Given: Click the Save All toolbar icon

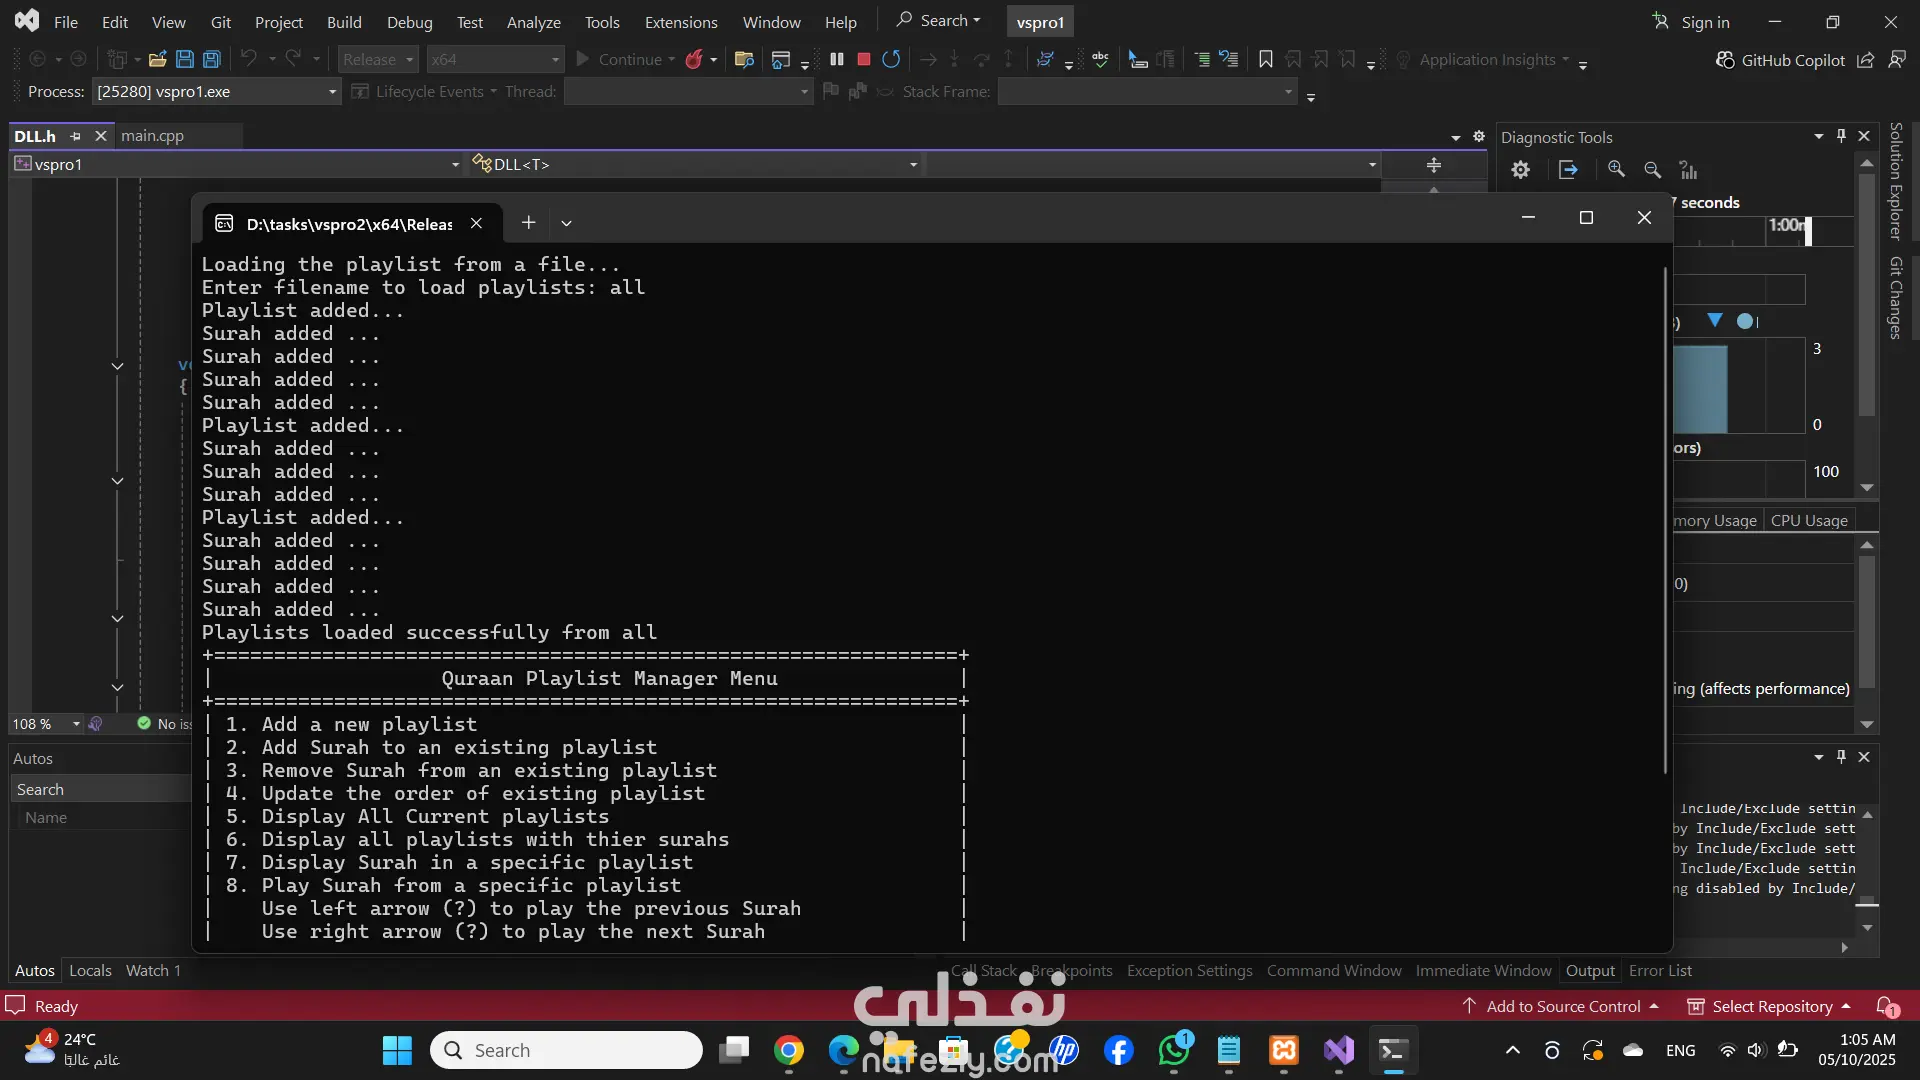Looking at the screenshot, I should pos(212,60).
